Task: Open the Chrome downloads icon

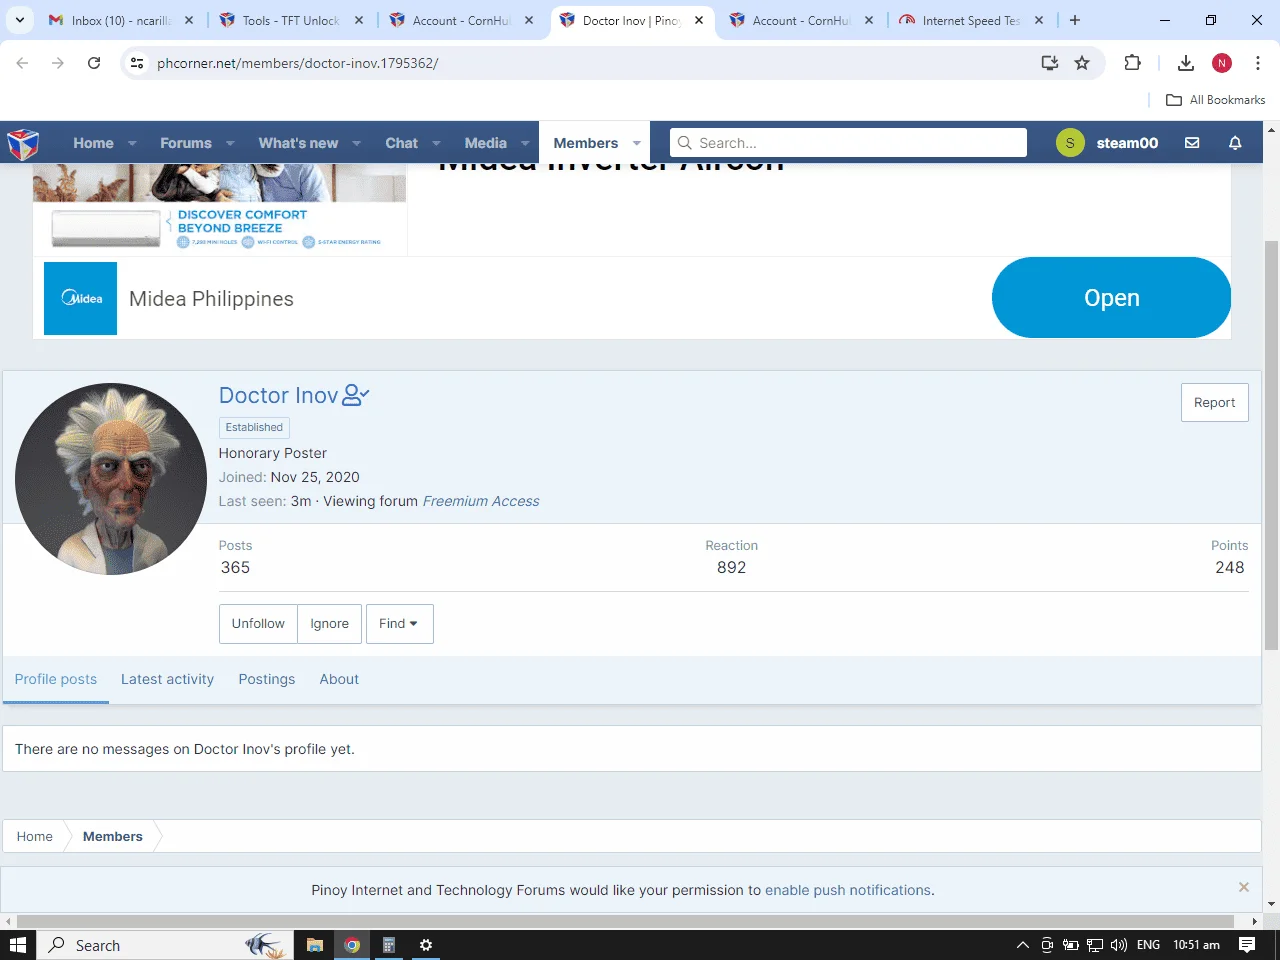Action: 1186,63
